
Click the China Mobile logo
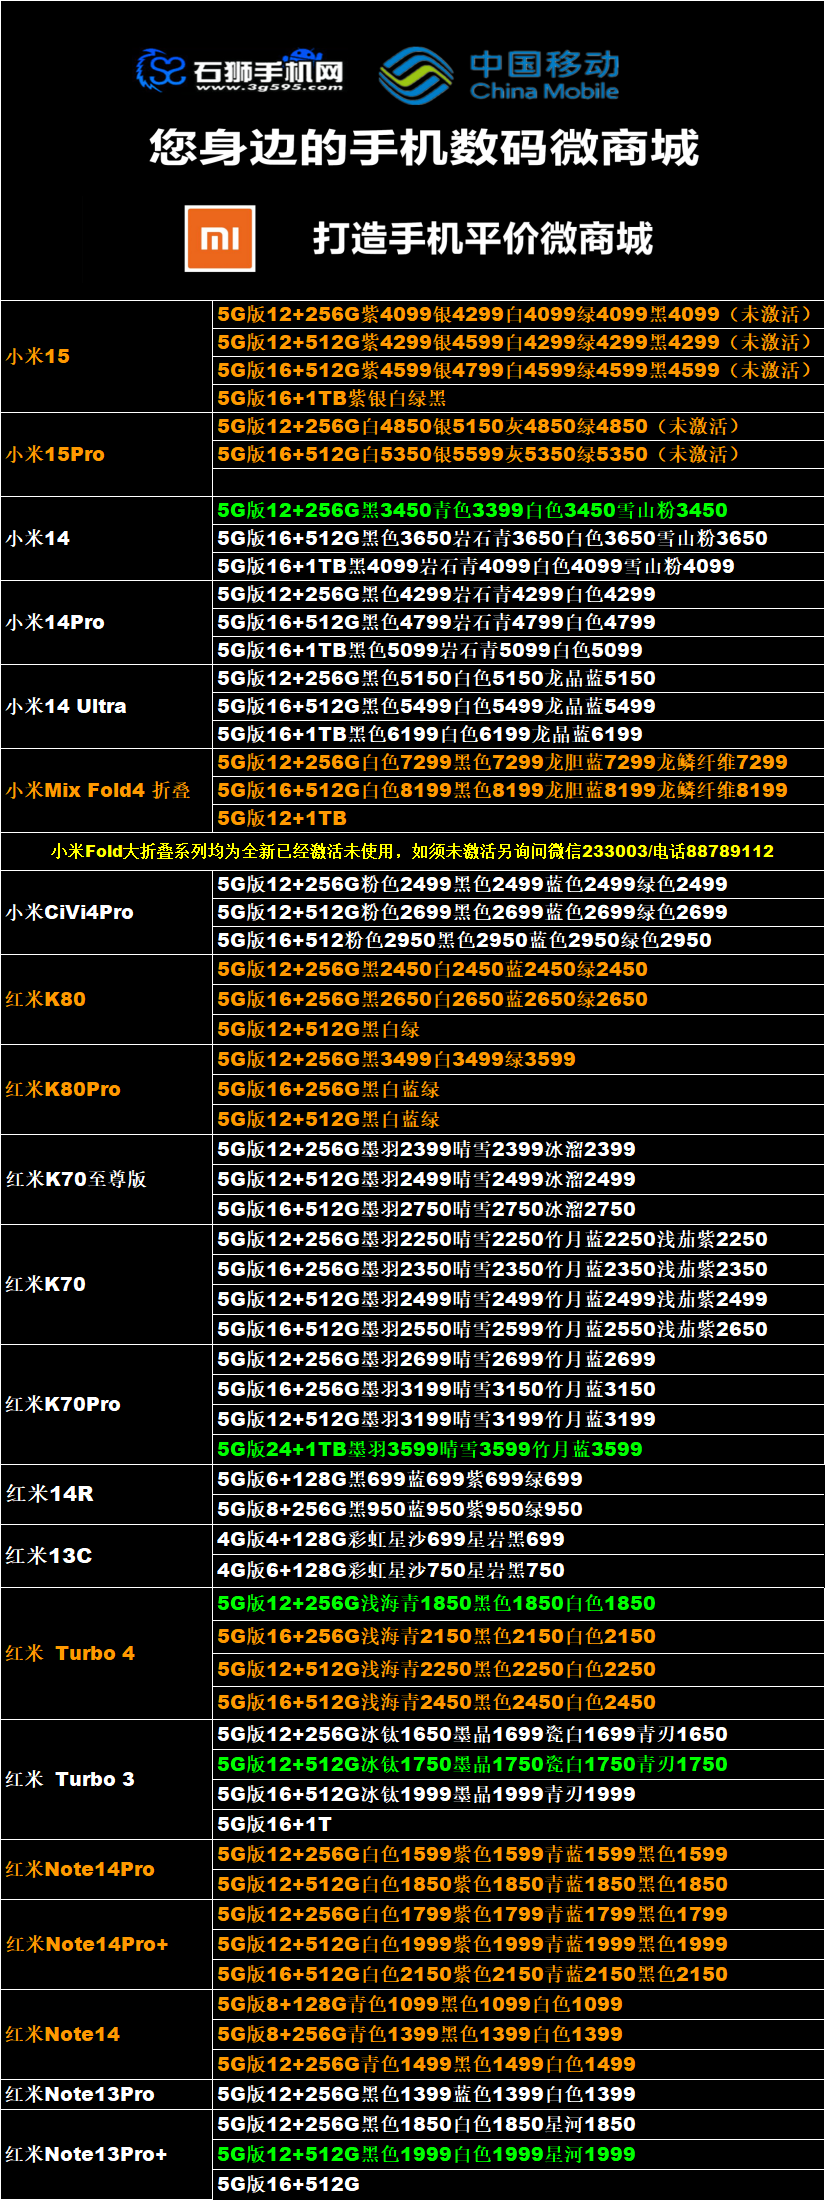point(500,74)
